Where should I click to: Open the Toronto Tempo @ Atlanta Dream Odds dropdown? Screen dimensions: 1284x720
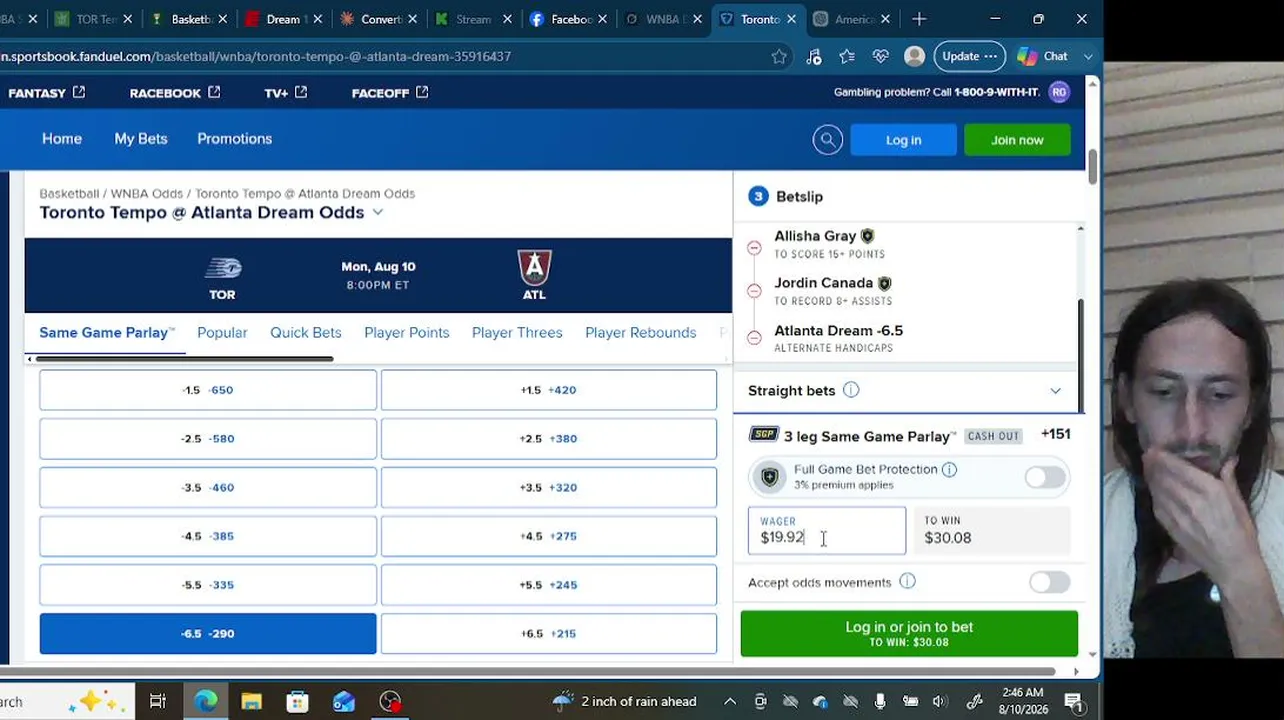pyautogui.click(x=377, y=212)
